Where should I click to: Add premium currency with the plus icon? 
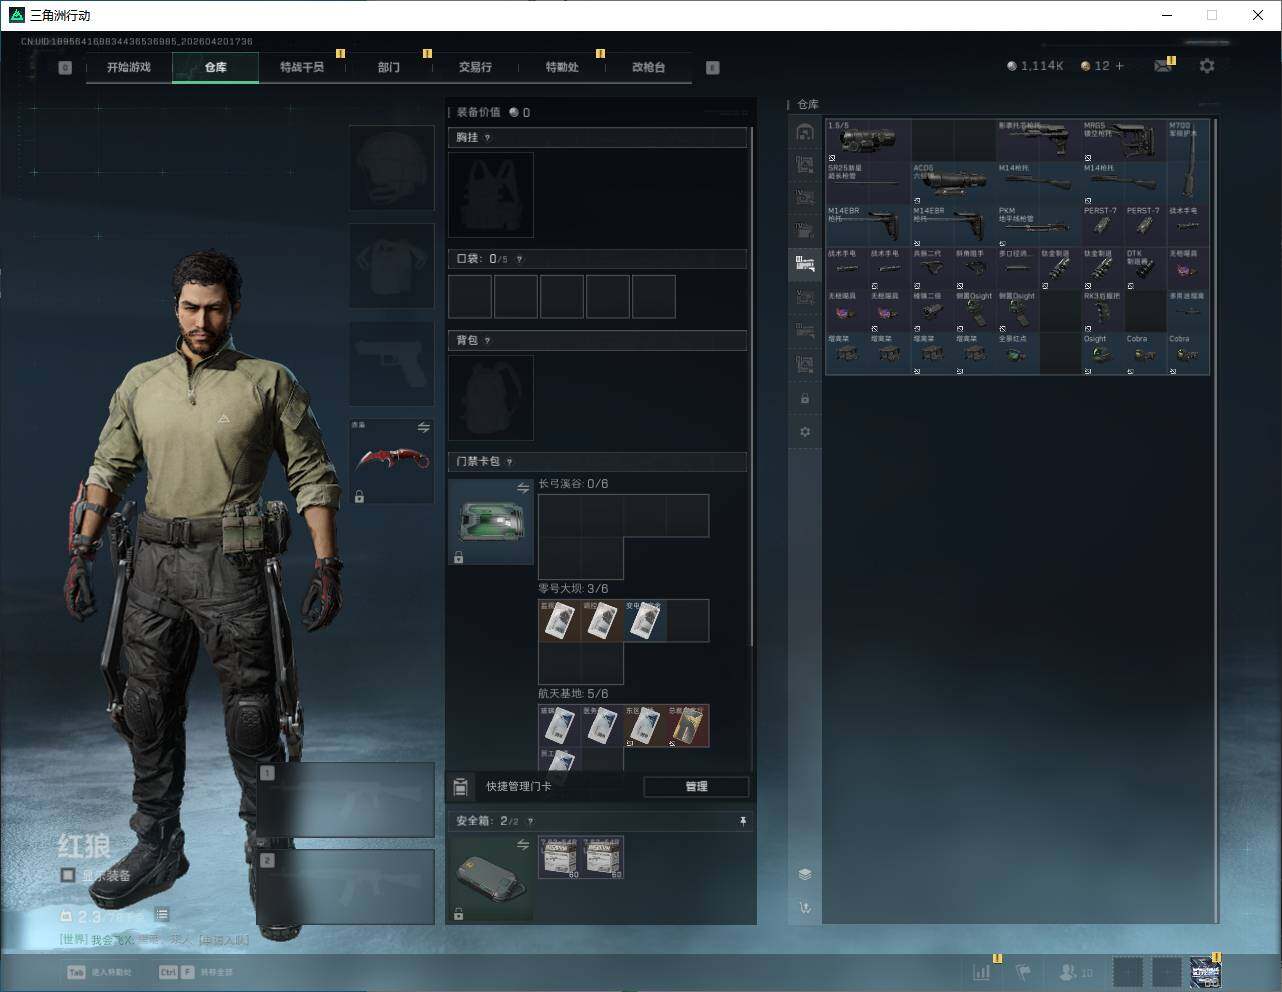(1119, 66)
